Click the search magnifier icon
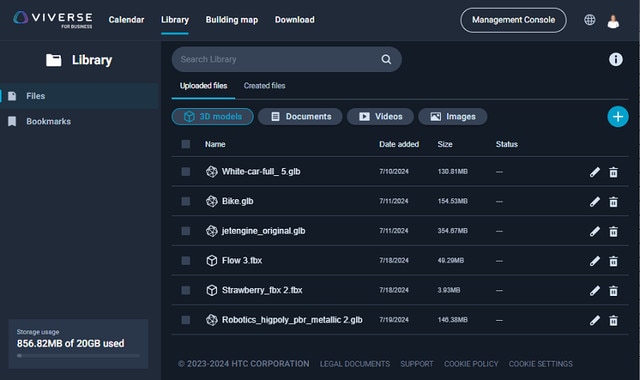The width and height of the screenshot is (640, 380). pos(386,60)
